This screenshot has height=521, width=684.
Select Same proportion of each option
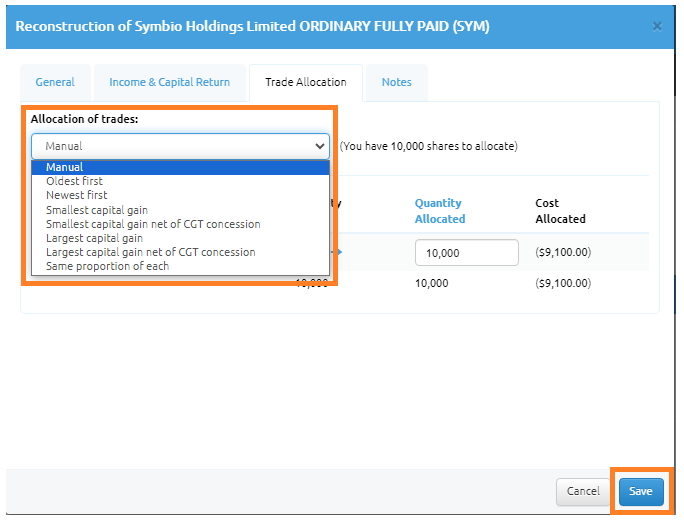107,266
